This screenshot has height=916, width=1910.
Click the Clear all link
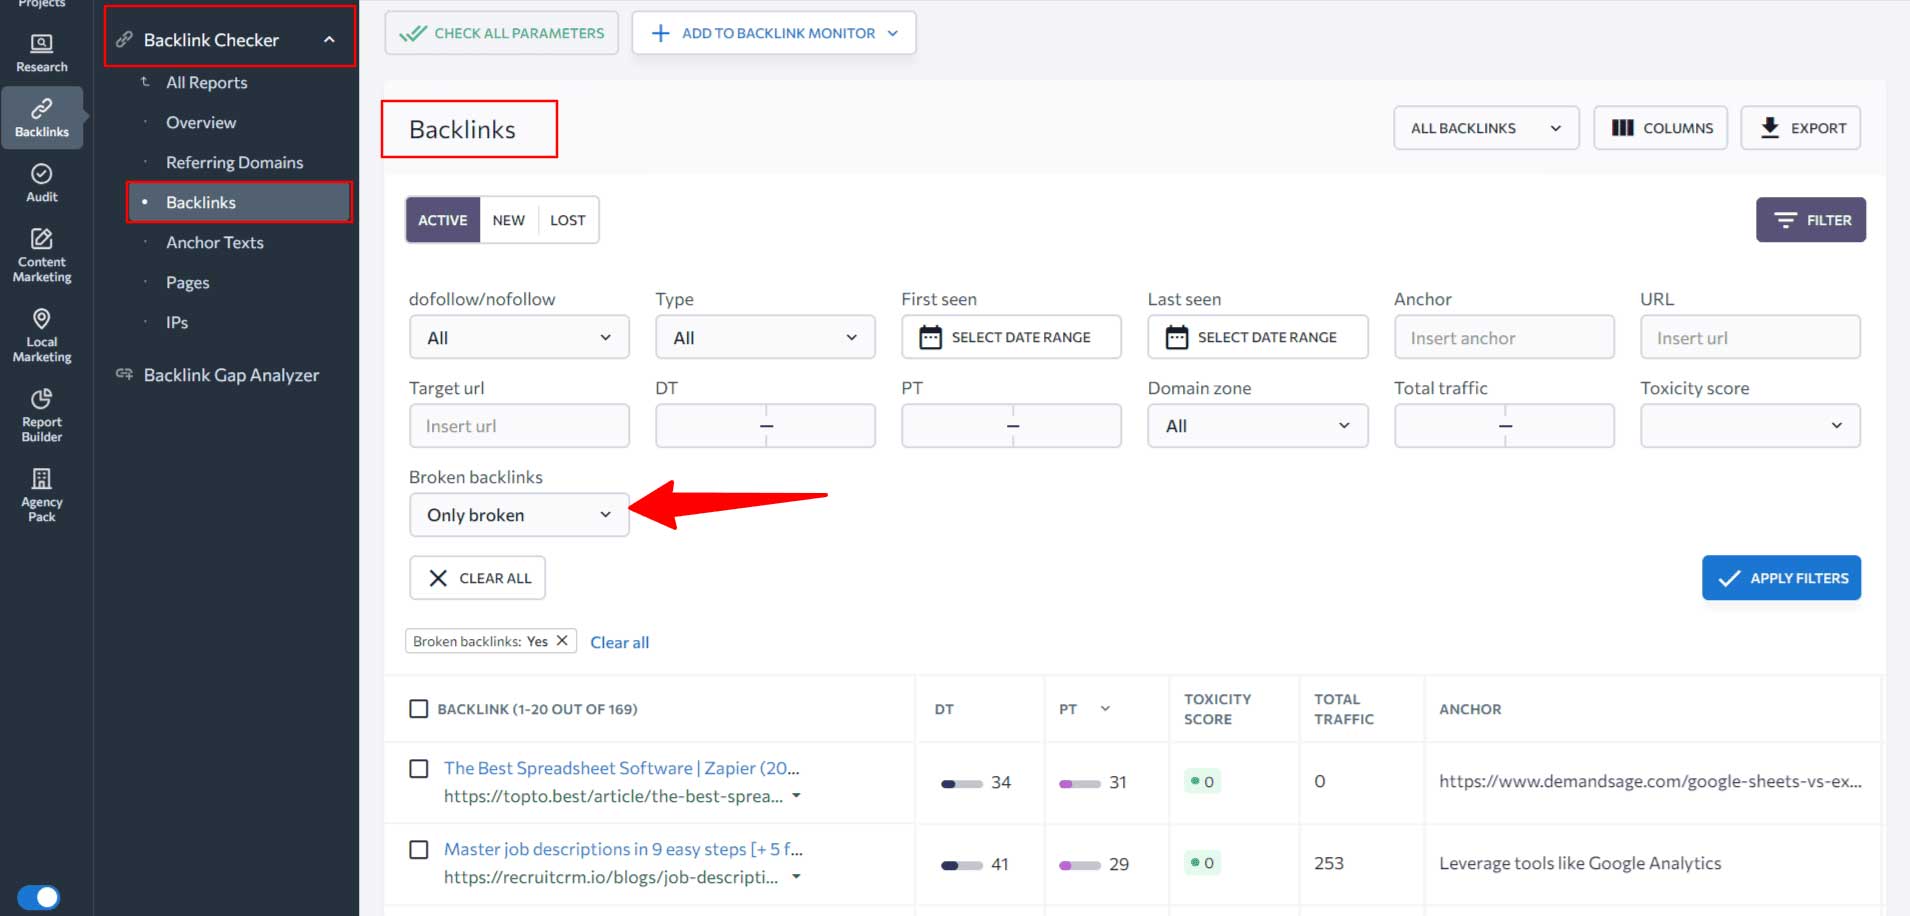click(x=619, y=642)
